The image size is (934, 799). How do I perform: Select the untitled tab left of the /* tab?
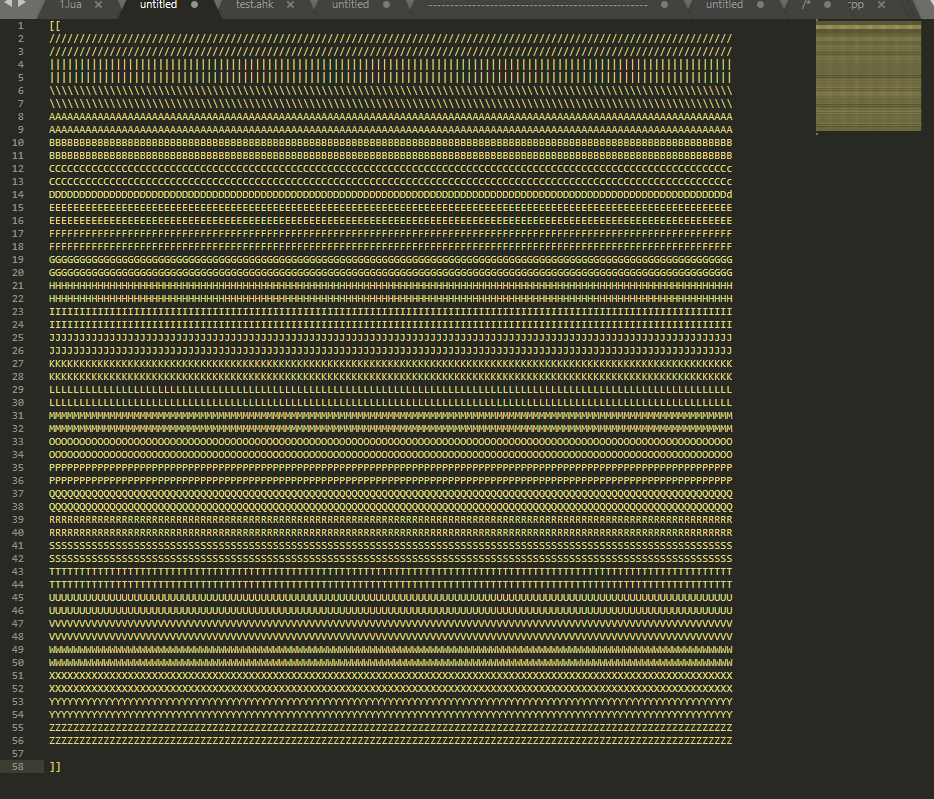click(724, 5)
